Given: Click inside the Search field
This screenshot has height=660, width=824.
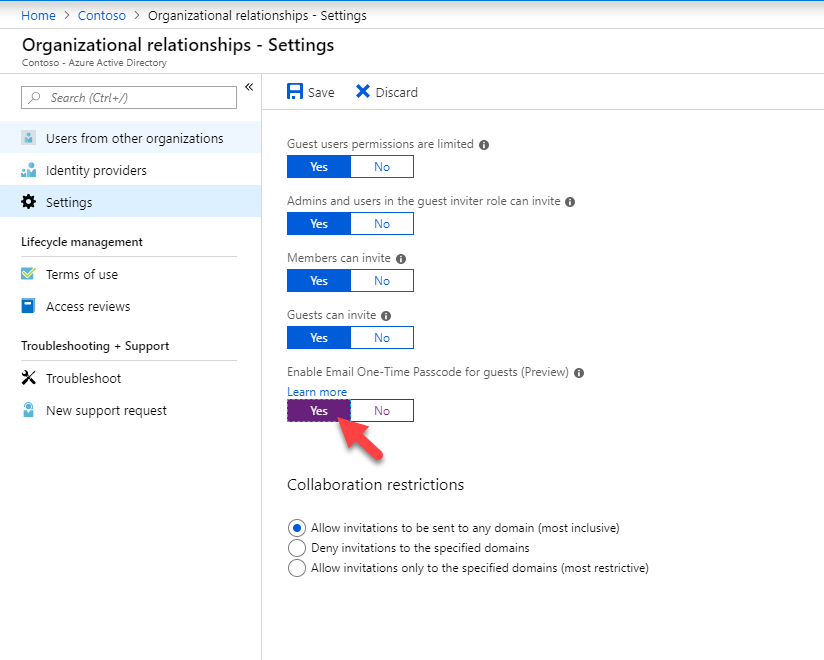Looking at the screenshot, I should (x=128, y=97).
